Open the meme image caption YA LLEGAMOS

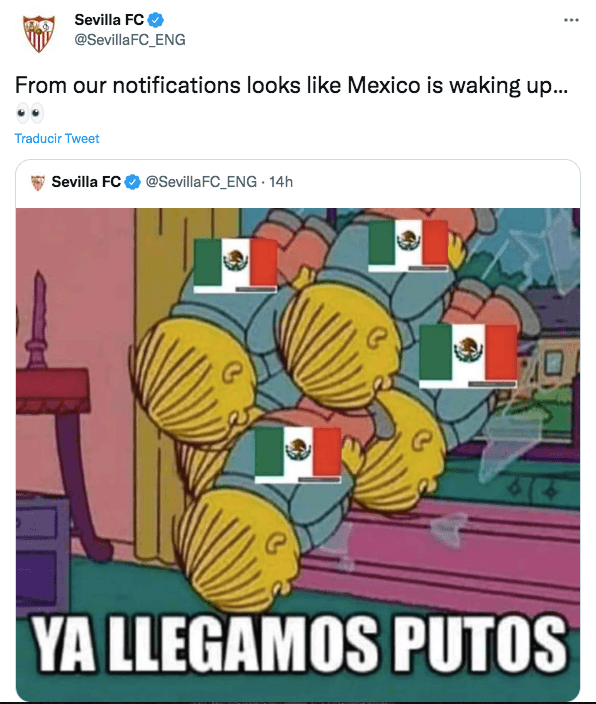[299, 645]
